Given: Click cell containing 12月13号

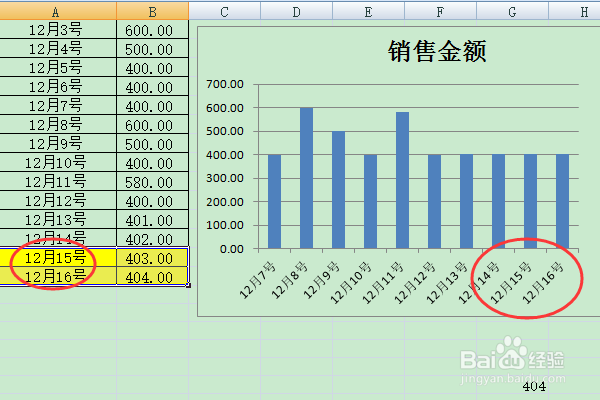Looking at the screenshot, I should click(x=57, y=219).
